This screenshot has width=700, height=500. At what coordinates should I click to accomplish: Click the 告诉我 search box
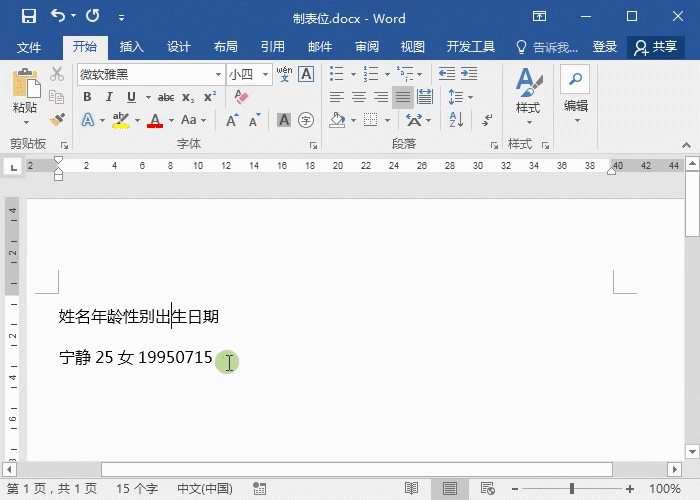547,47
